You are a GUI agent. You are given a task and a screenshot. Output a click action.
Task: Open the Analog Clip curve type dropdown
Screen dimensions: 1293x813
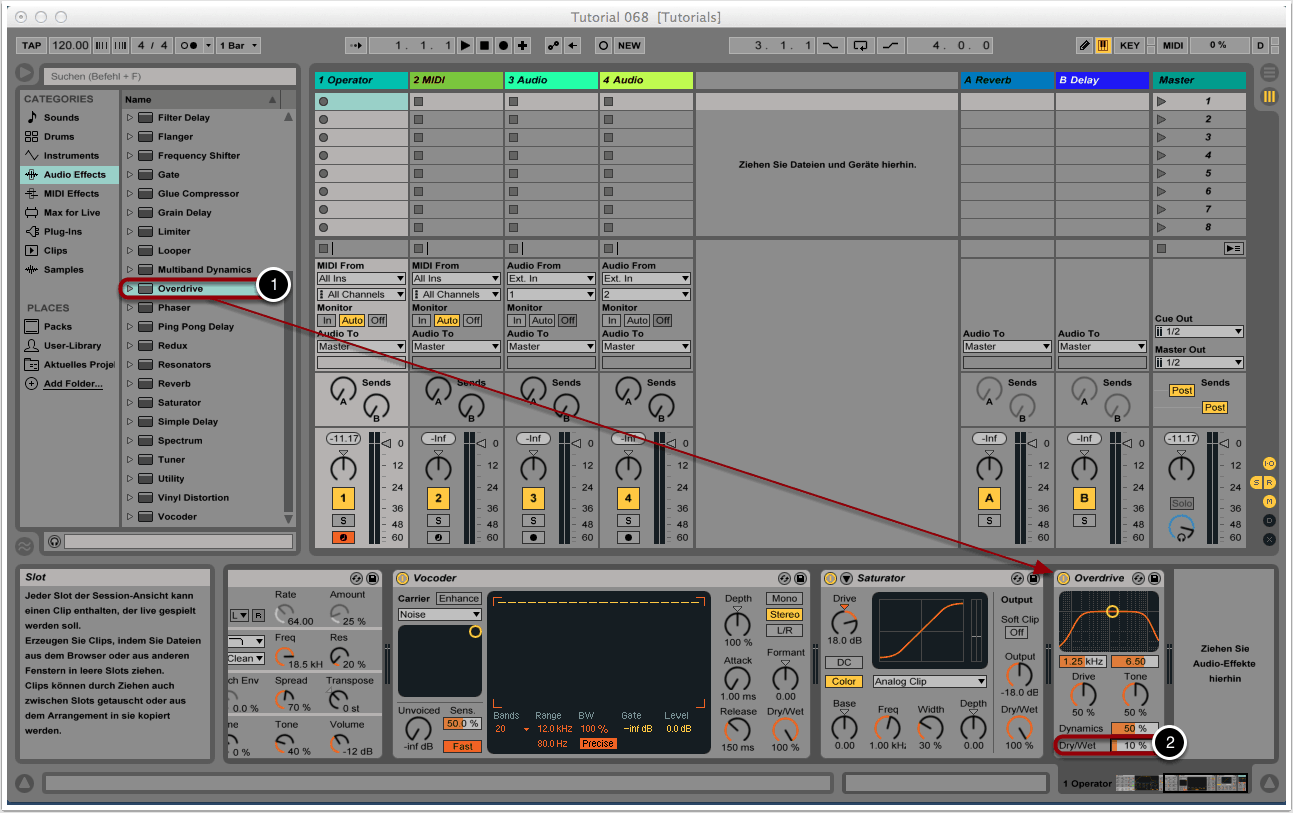click(929, 682)
